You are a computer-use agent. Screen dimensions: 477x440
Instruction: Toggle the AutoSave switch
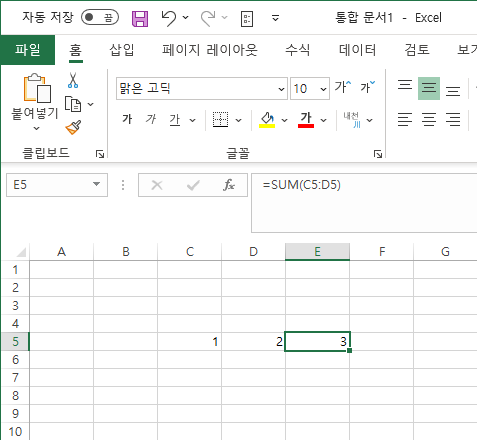[100, 17]
